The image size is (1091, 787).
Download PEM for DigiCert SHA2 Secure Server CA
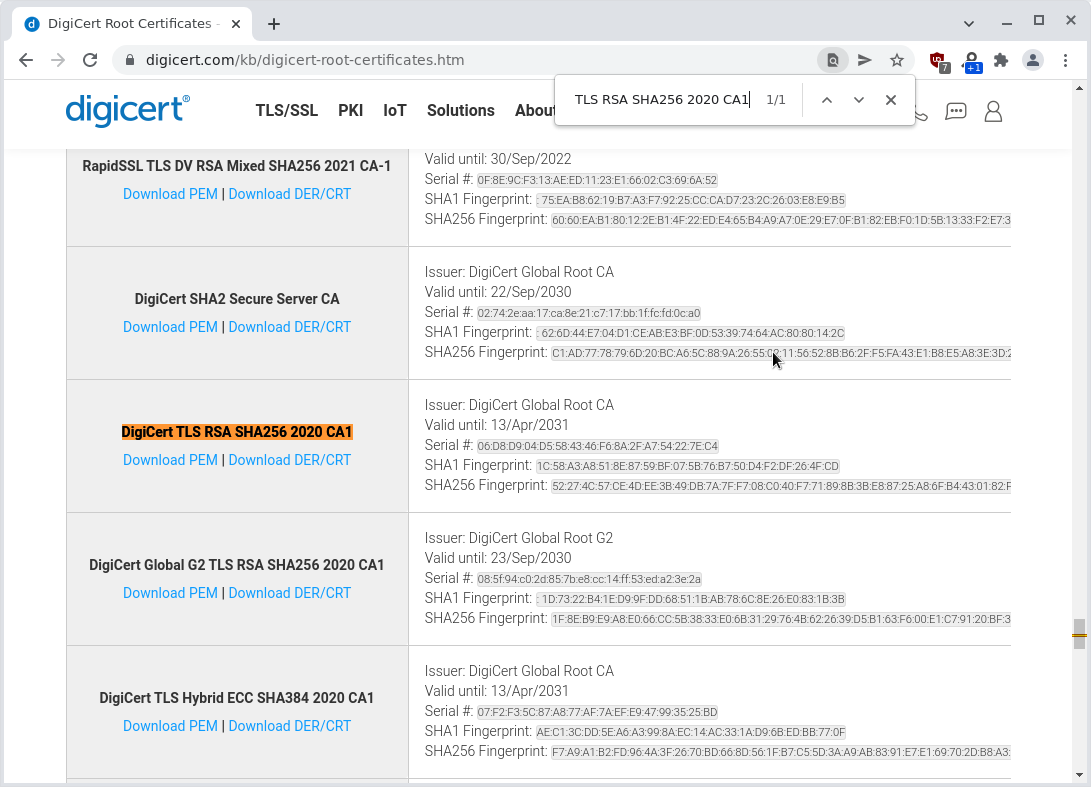[170, 327]
